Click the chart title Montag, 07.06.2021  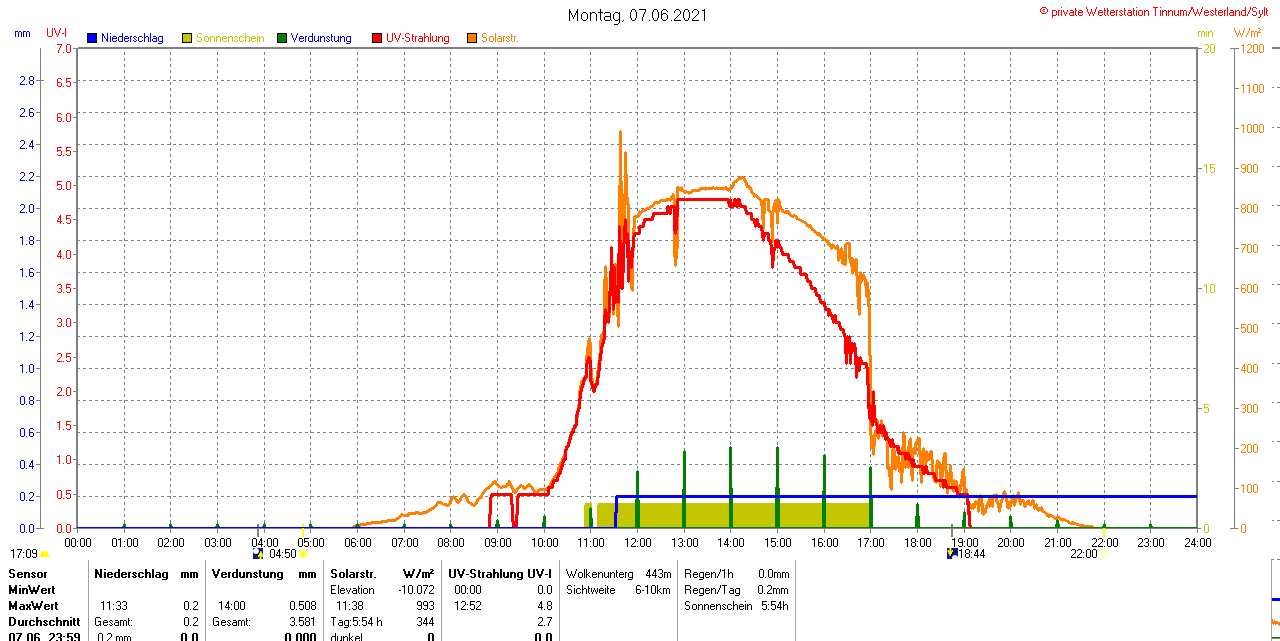(637, 15)
